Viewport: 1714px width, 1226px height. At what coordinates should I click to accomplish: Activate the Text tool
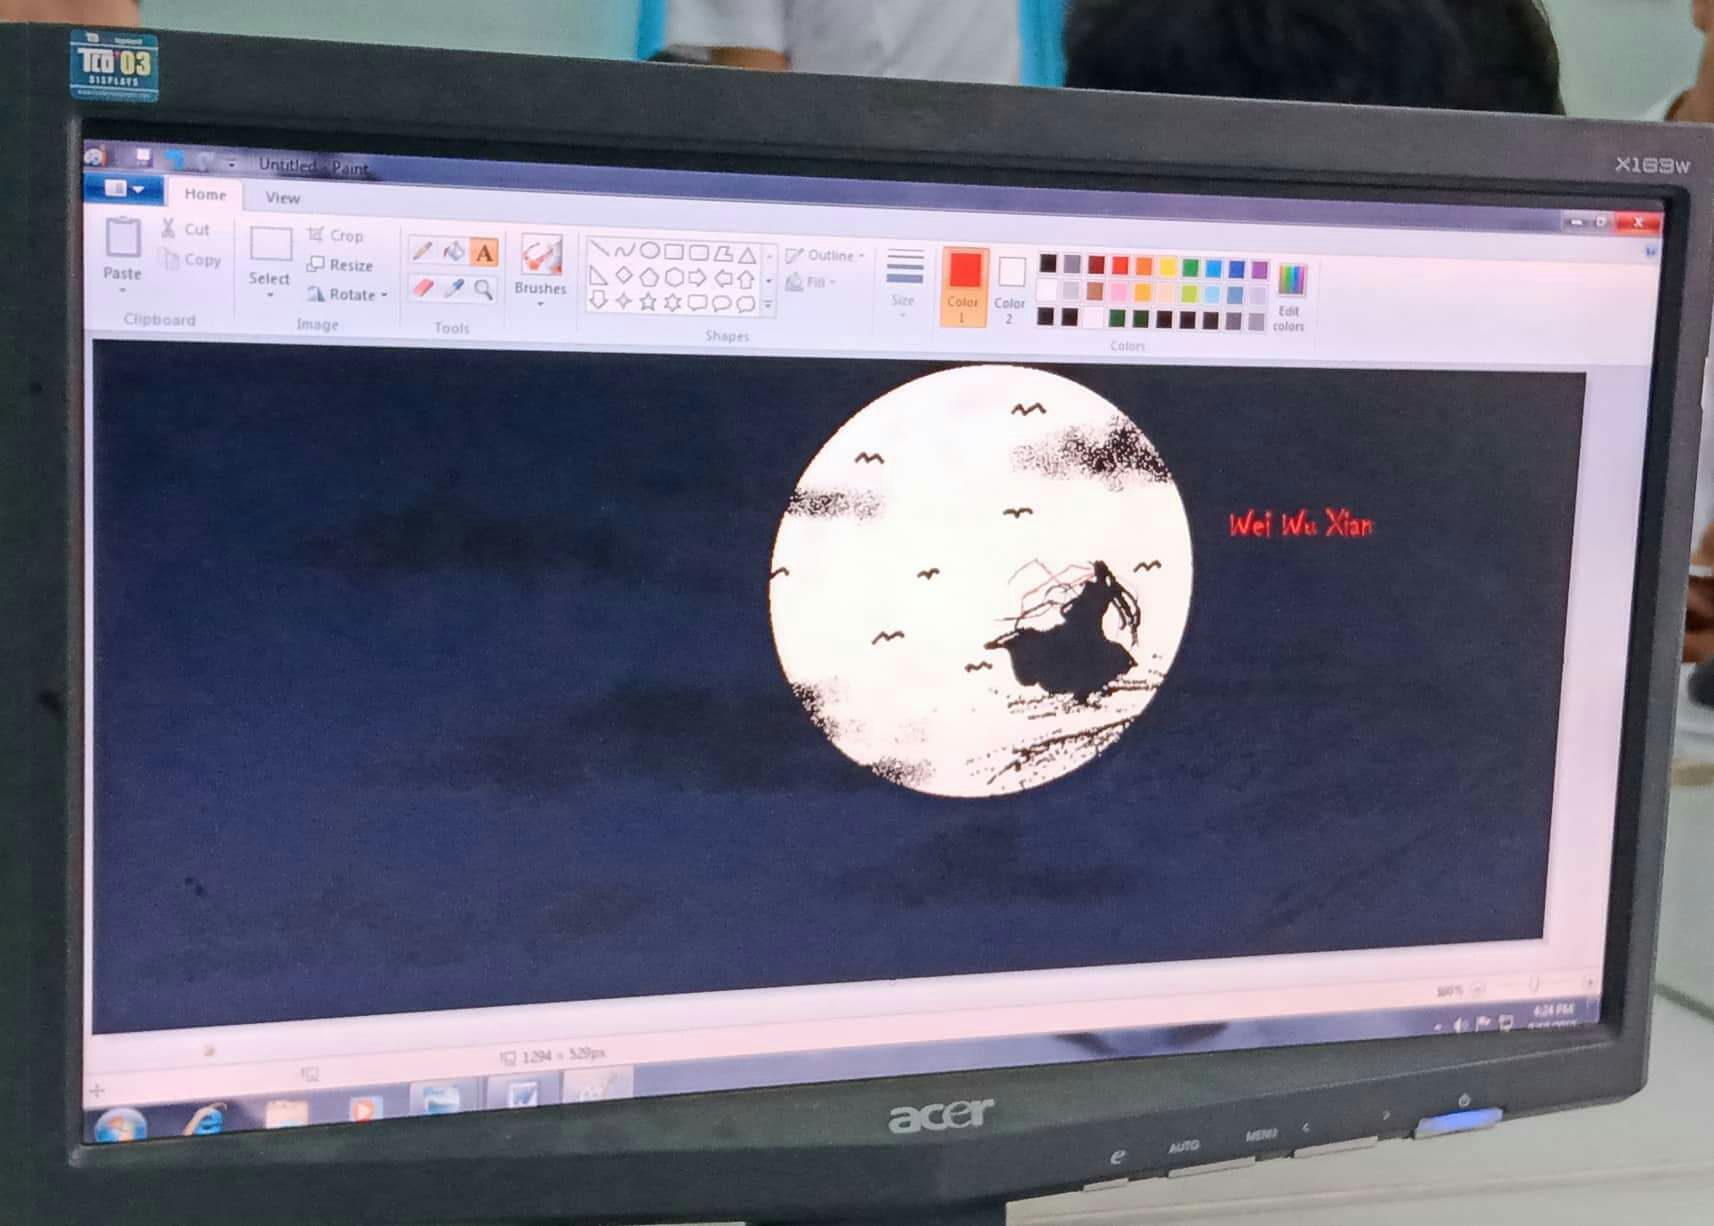(485, 253)
